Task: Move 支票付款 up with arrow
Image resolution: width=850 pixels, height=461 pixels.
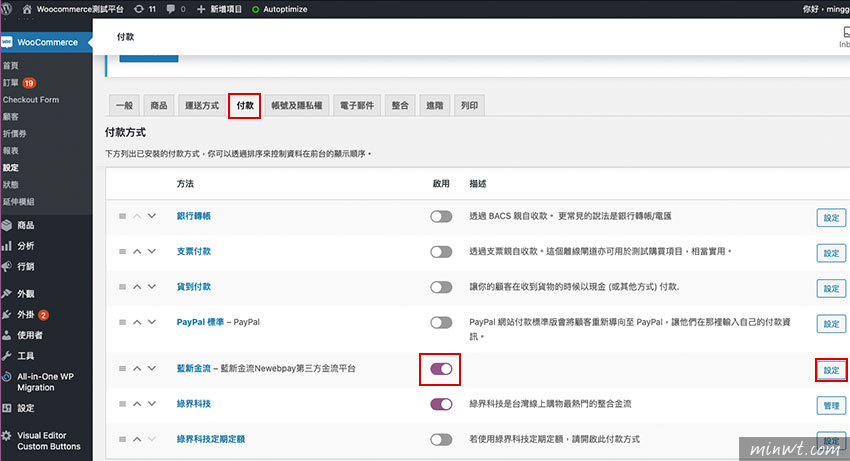Action: click(137, 252)
